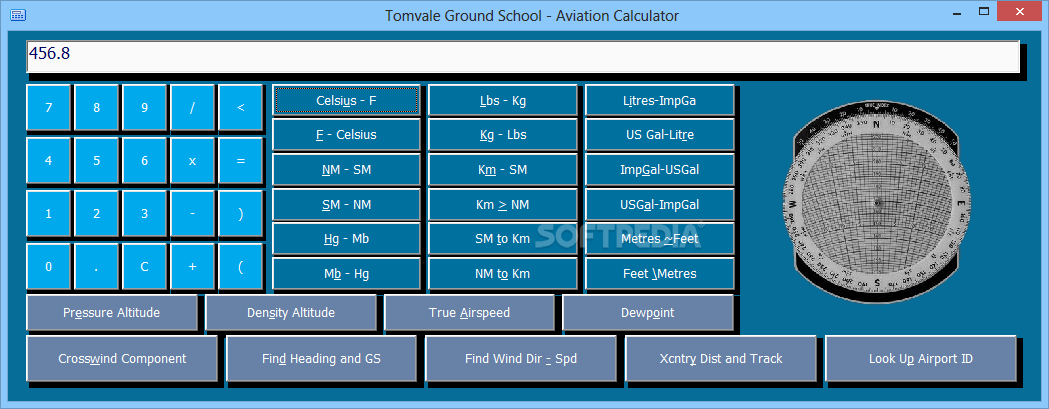
Task: Click the opening parenthesis key
Action: [x=240, y=266]
